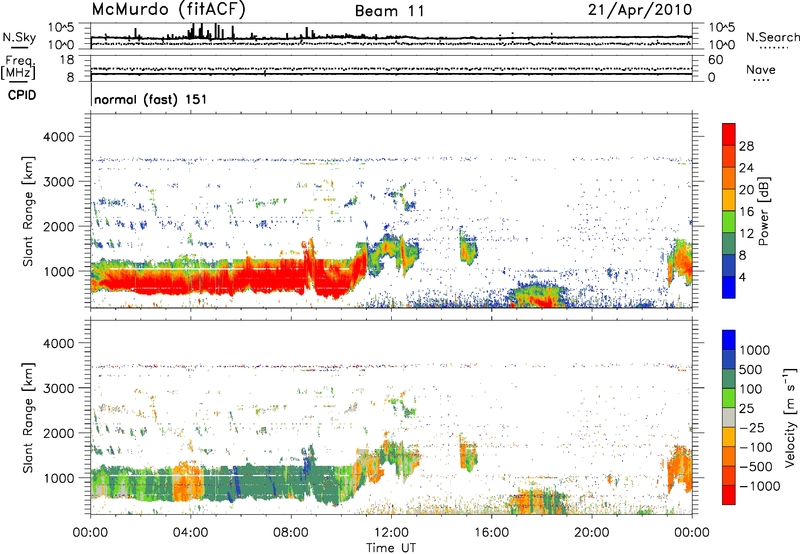
Task: Click the 20:00 time tick label
Action: coord(591,533)
